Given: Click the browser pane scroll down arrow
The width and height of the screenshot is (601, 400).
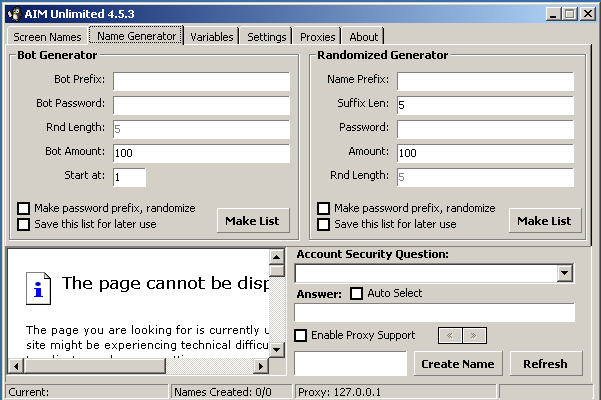Looking at the screenshot, I should [x=277, y=349].
